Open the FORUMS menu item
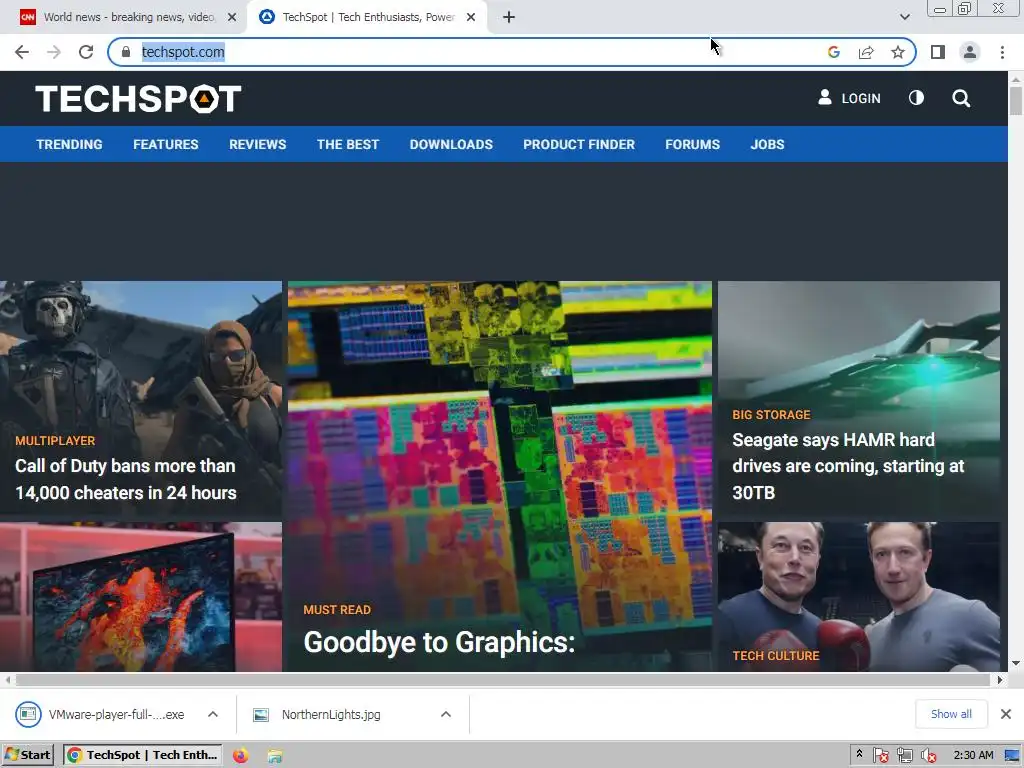 tap(692, 144)
